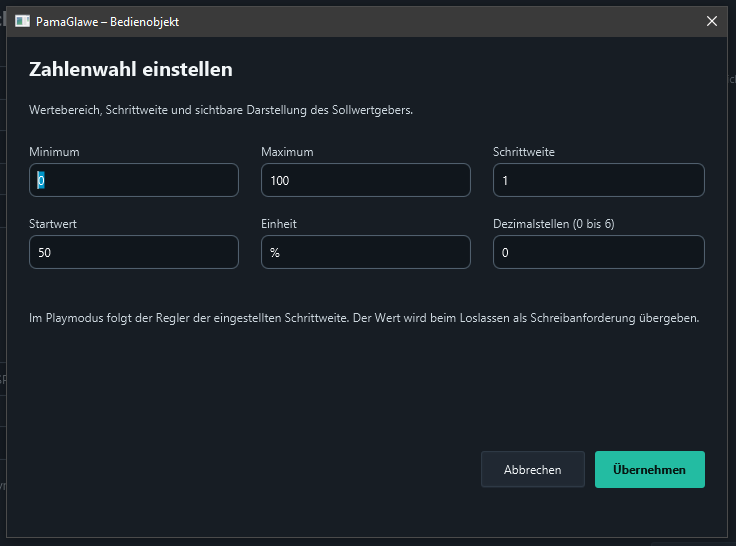
Task: Click the heading 'Zahlenwahl einstellen'
Action: pos(130,69)
